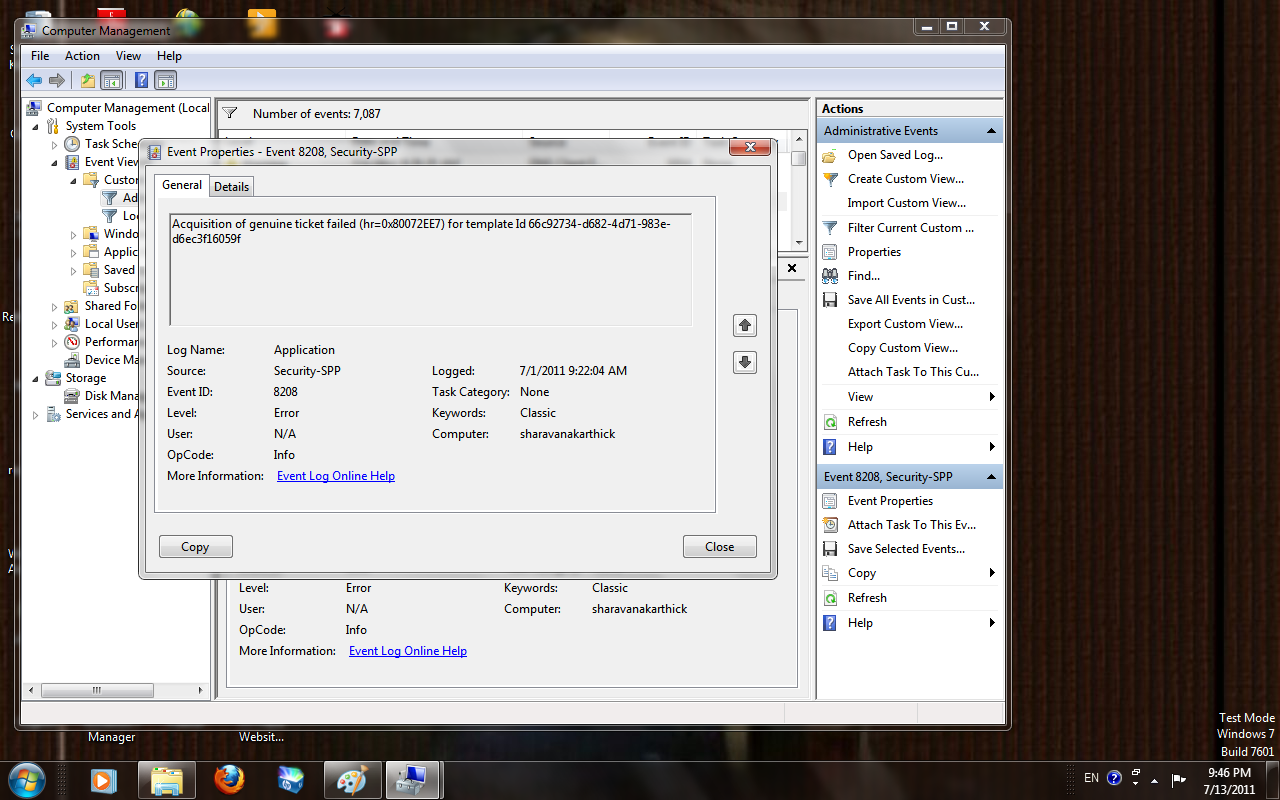Click Save All Events in Custom View

pyautogui.click(x=911, y=300)
